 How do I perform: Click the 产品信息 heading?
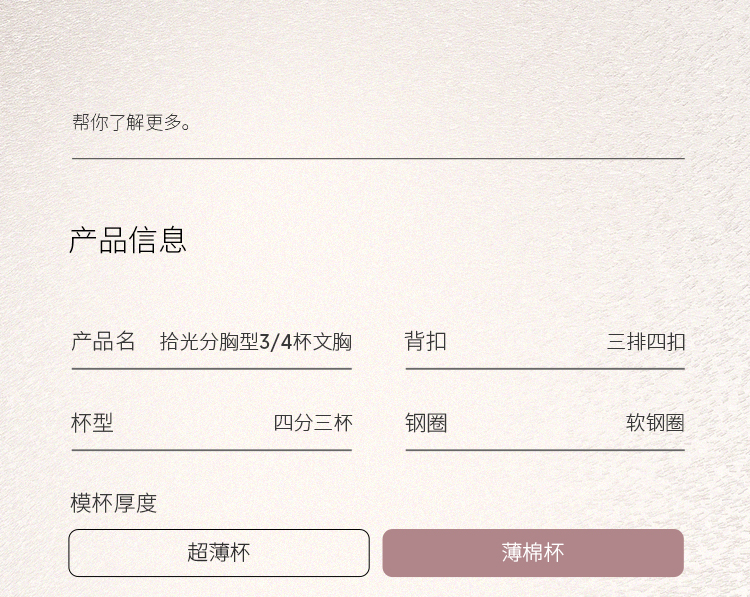[128, 240]
